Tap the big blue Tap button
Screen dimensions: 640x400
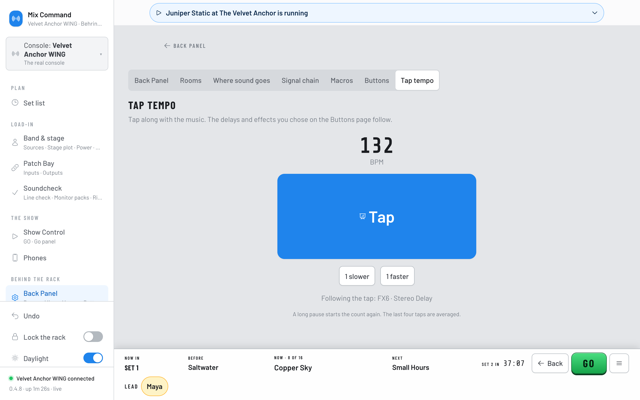(377, 216)
